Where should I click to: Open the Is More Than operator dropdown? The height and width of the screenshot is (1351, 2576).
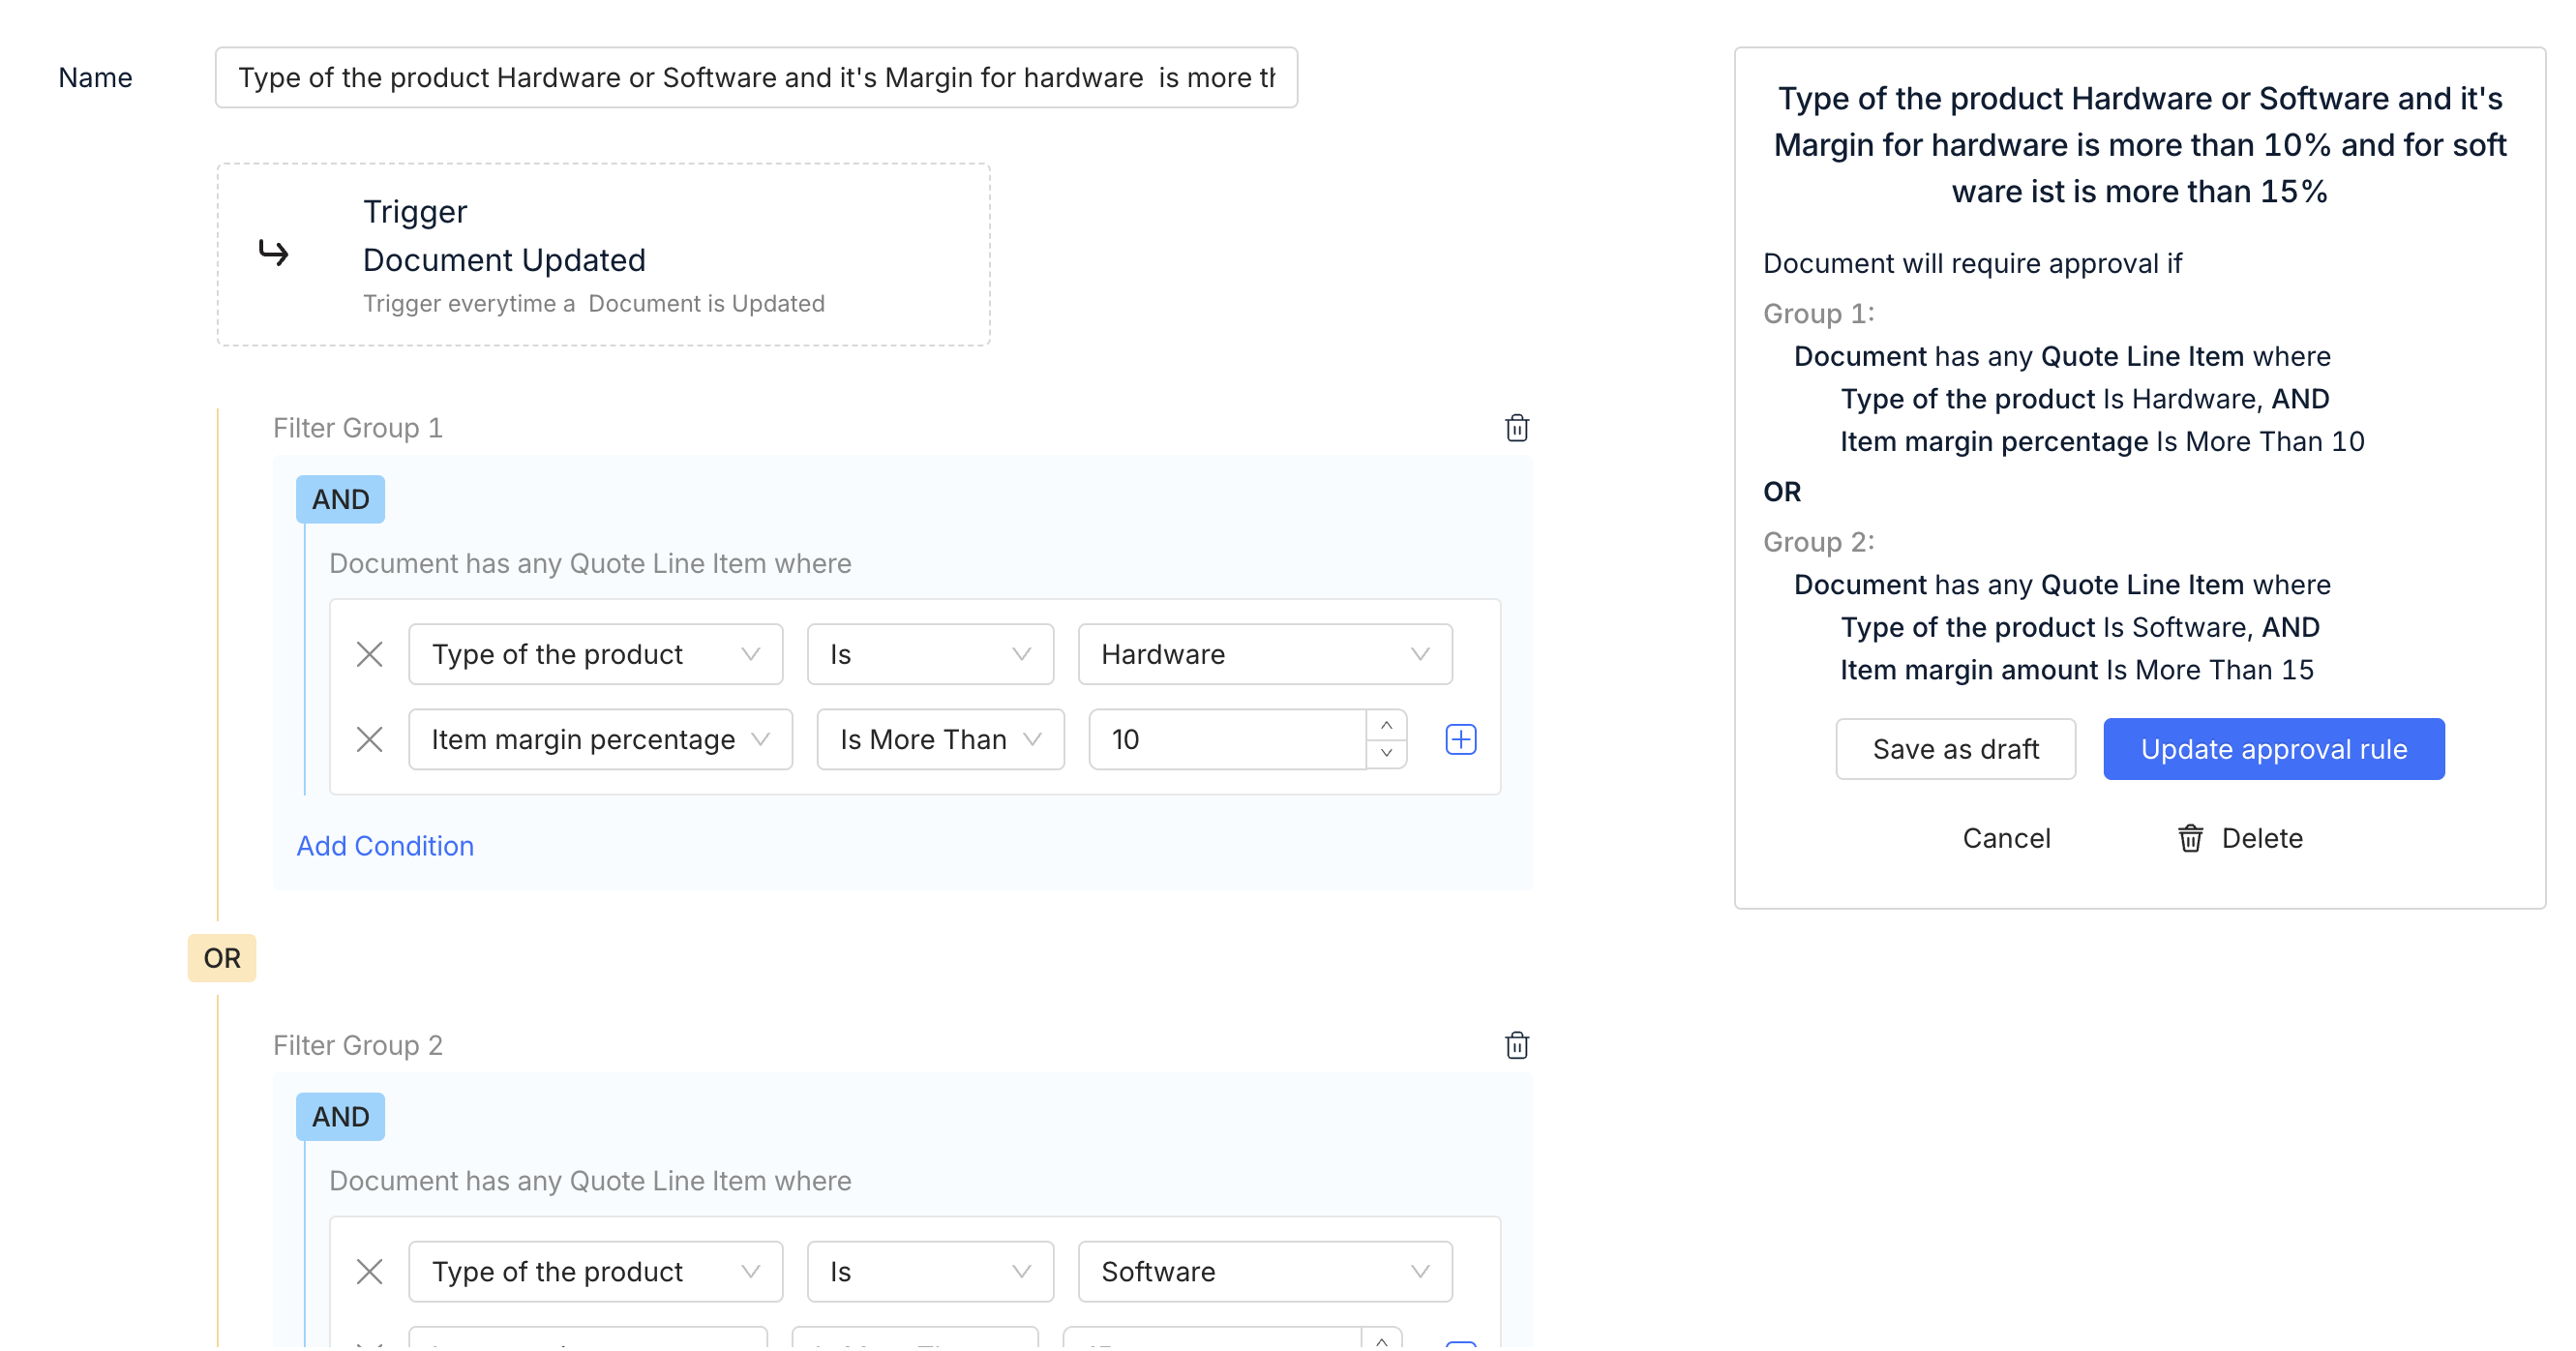click(939, 739)
